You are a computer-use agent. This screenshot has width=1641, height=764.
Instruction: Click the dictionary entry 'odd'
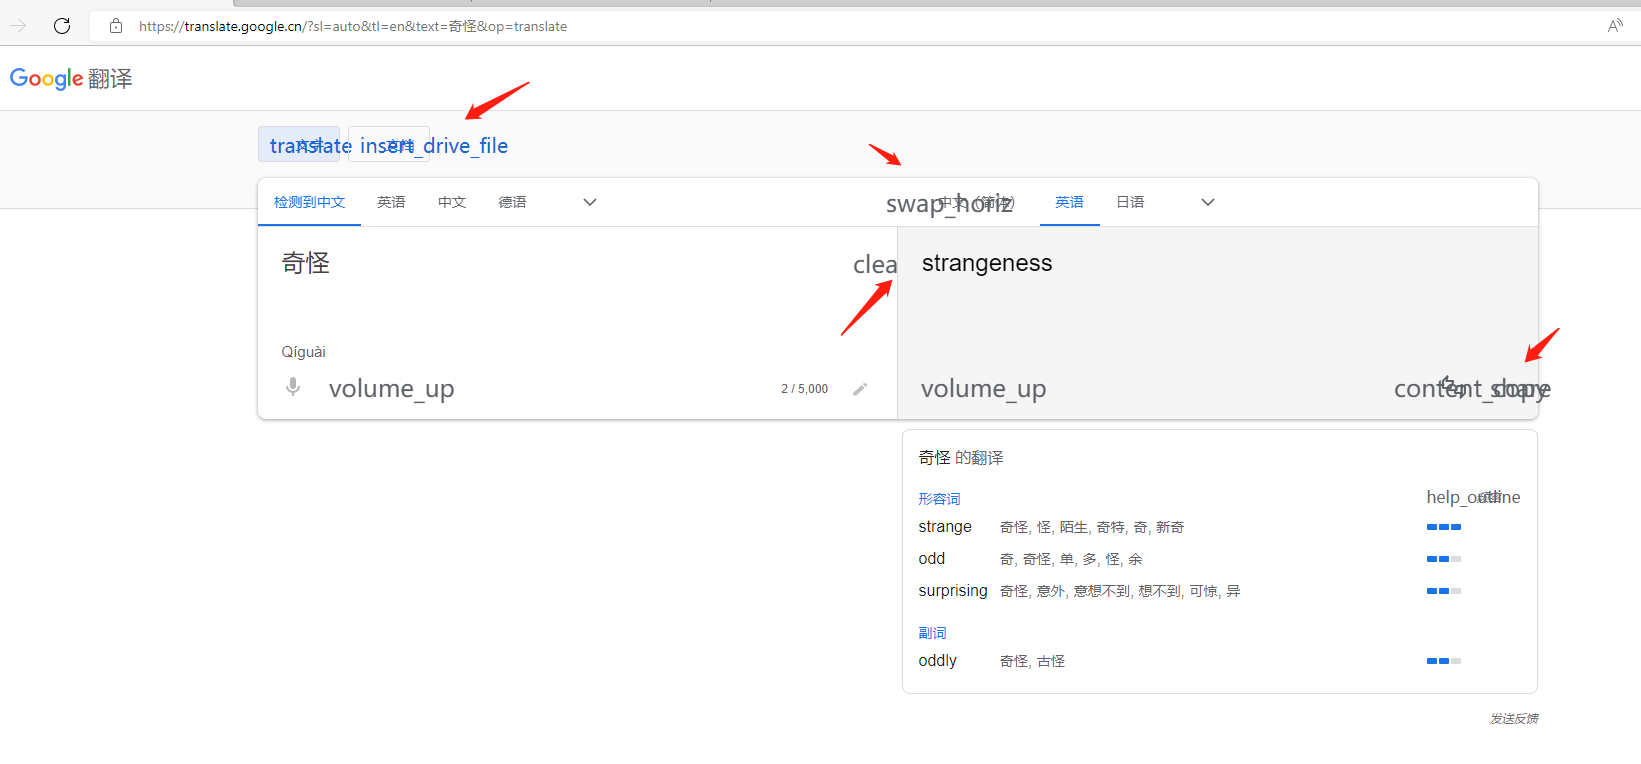[932, 559]
